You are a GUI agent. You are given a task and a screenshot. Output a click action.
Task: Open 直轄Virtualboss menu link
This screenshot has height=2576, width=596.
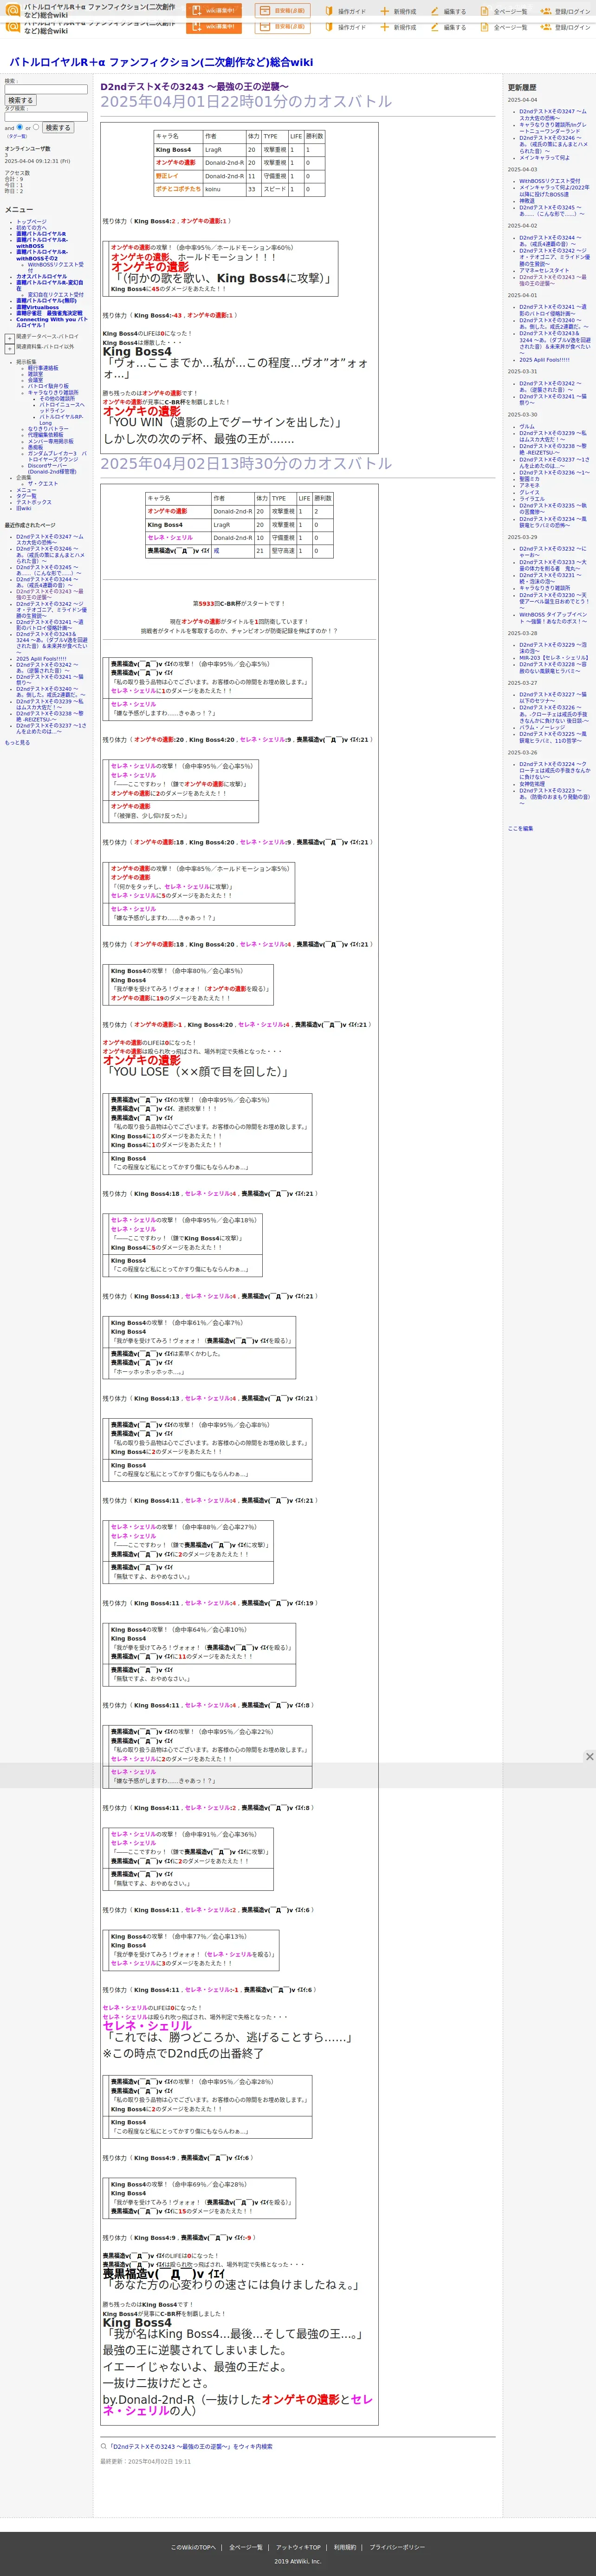pos(37,307)
